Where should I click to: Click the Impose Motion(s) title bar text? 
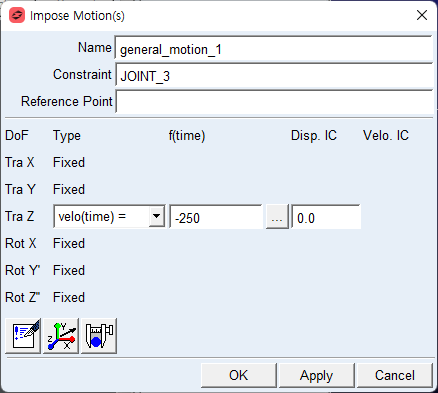coord(77,16)
